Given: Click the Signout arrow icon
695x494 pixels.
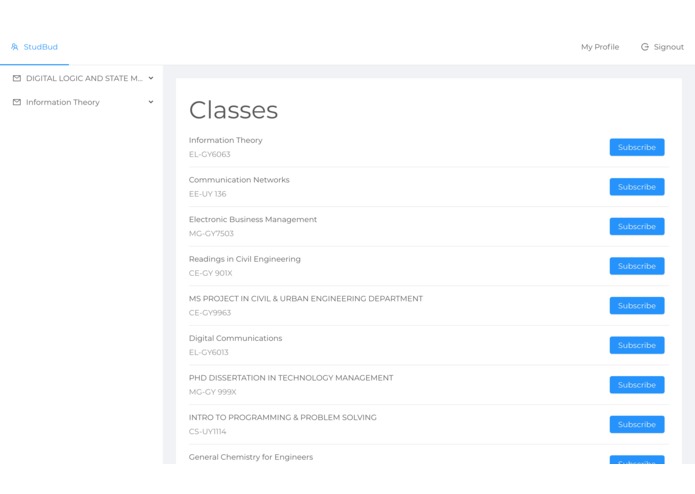Looking at the screenshot, I should click(644, 47).
